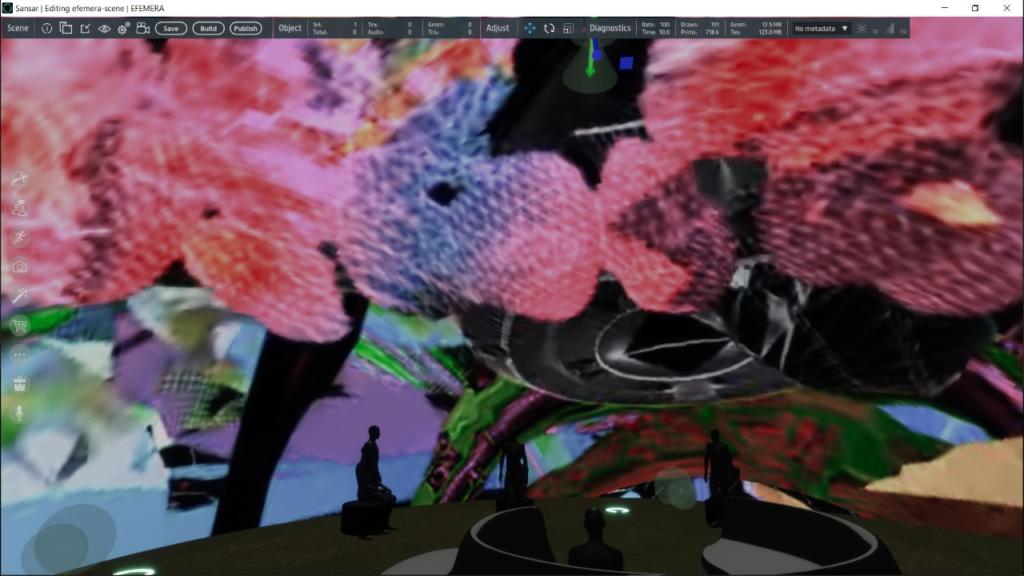The width and height of the screenshot is (1024, 576).
Task: Click the scene info icon
Action: pos(46,28)
